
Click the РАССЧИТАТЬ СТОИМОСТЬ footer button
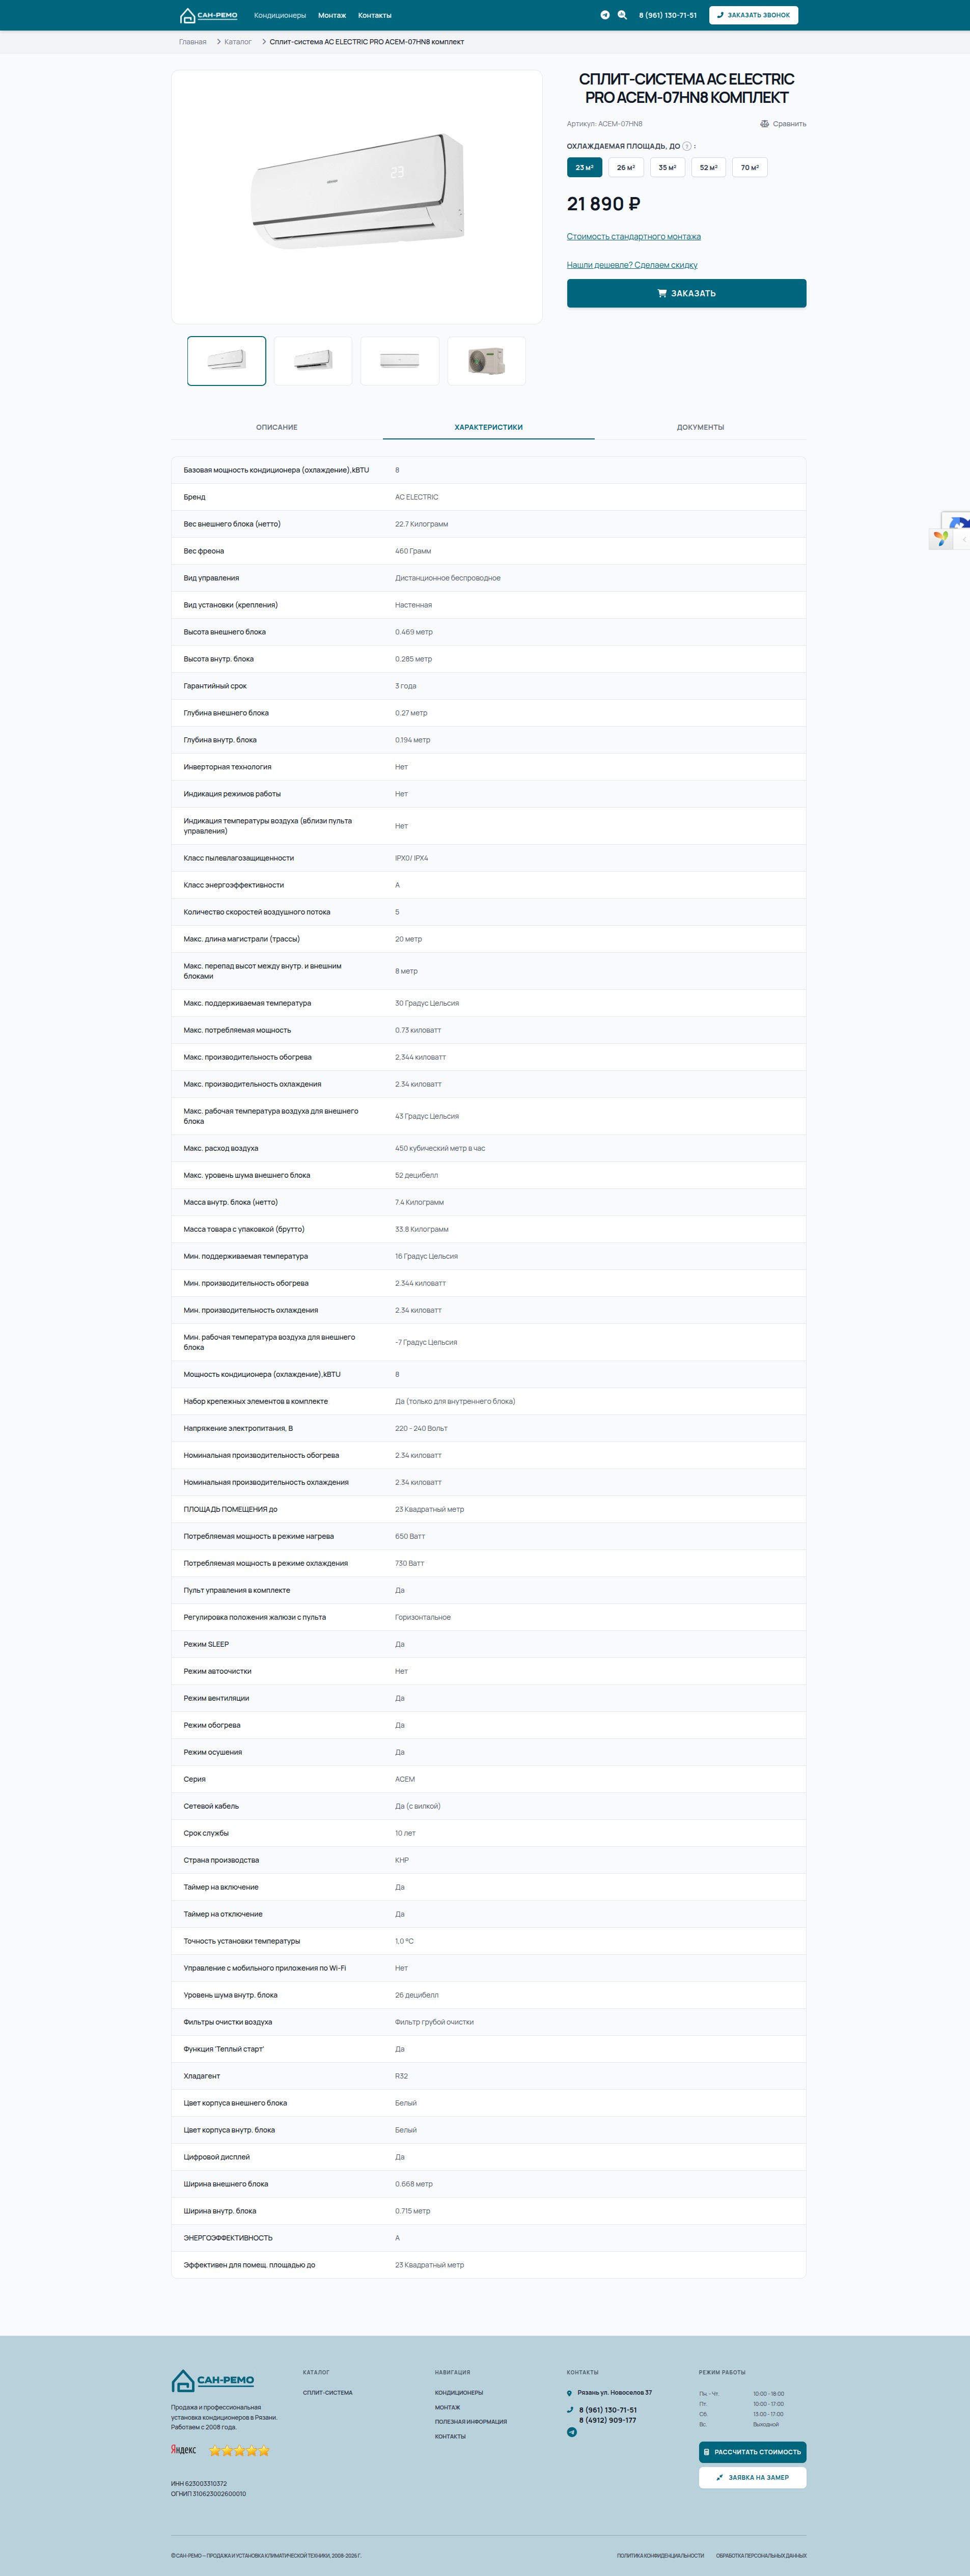(x=752, y=2452)
